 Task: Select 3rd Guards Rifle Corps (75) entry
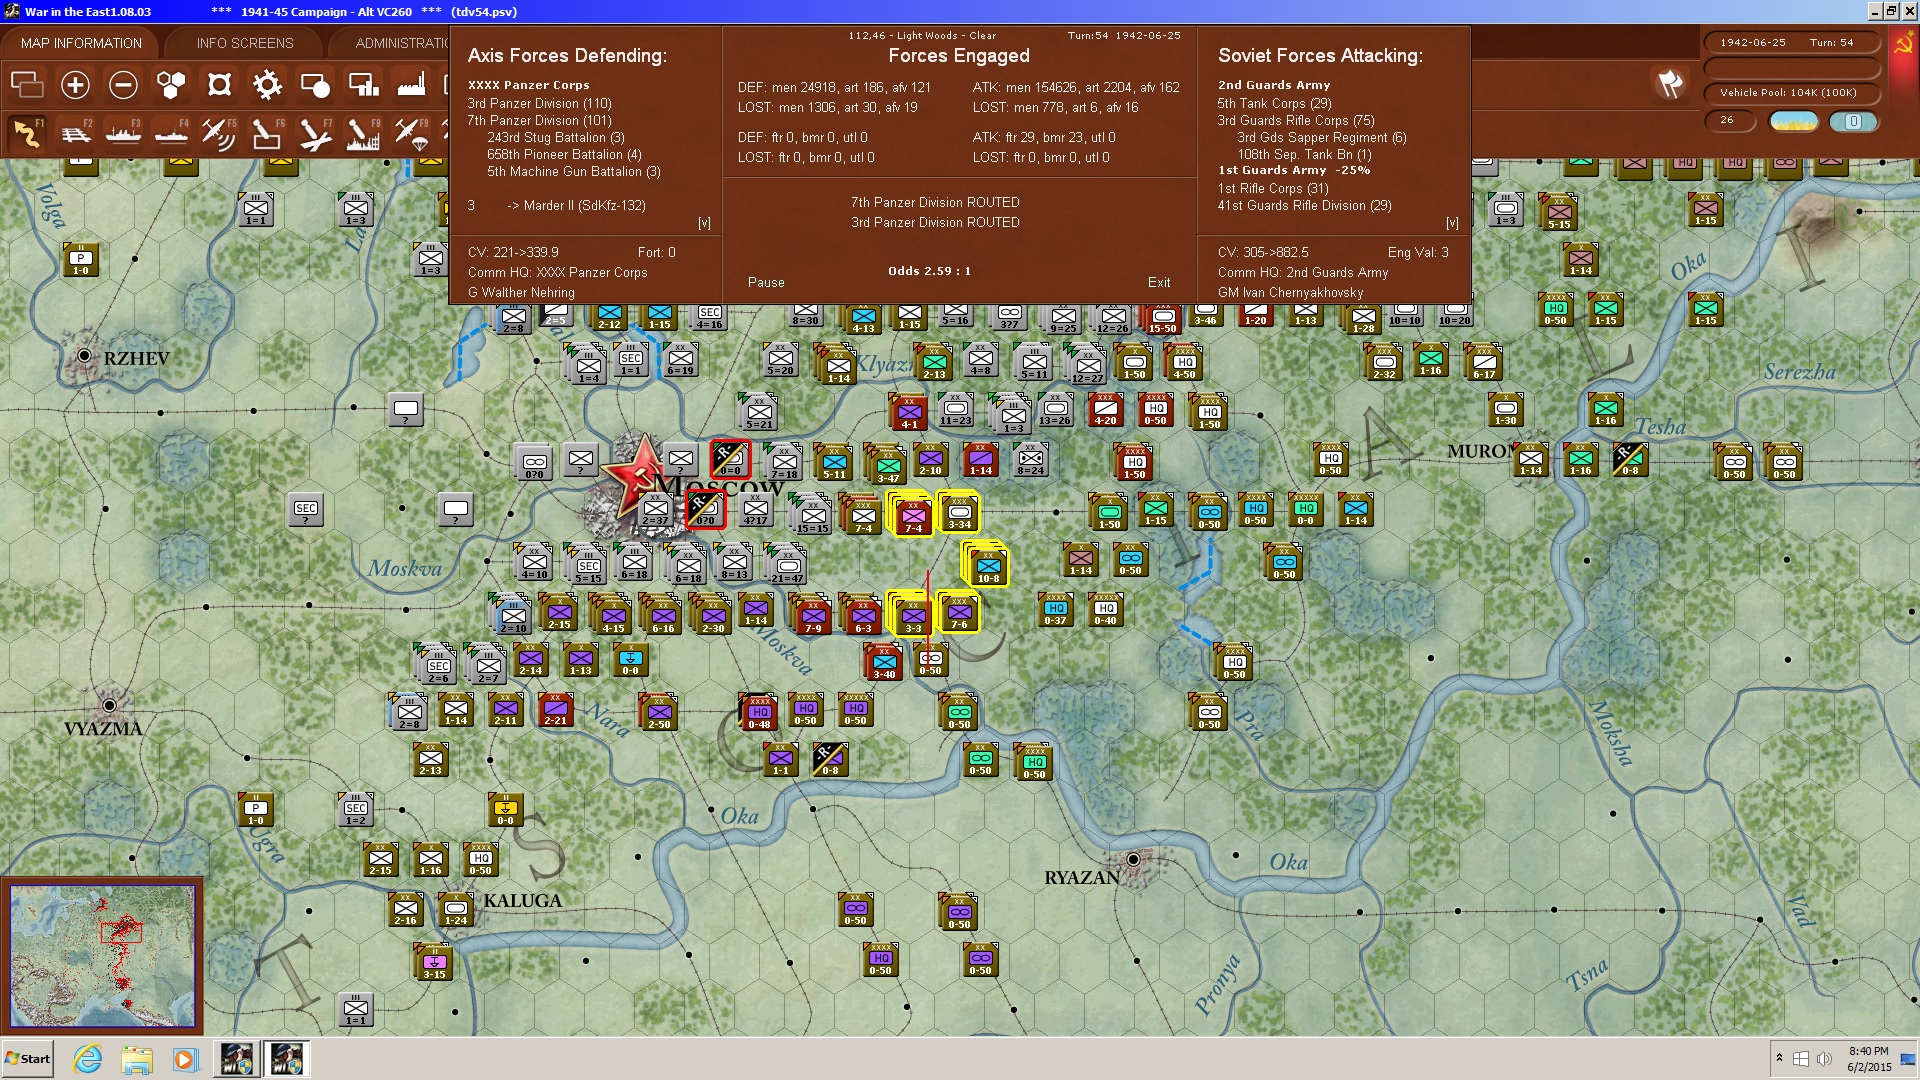click(1296, 120)
